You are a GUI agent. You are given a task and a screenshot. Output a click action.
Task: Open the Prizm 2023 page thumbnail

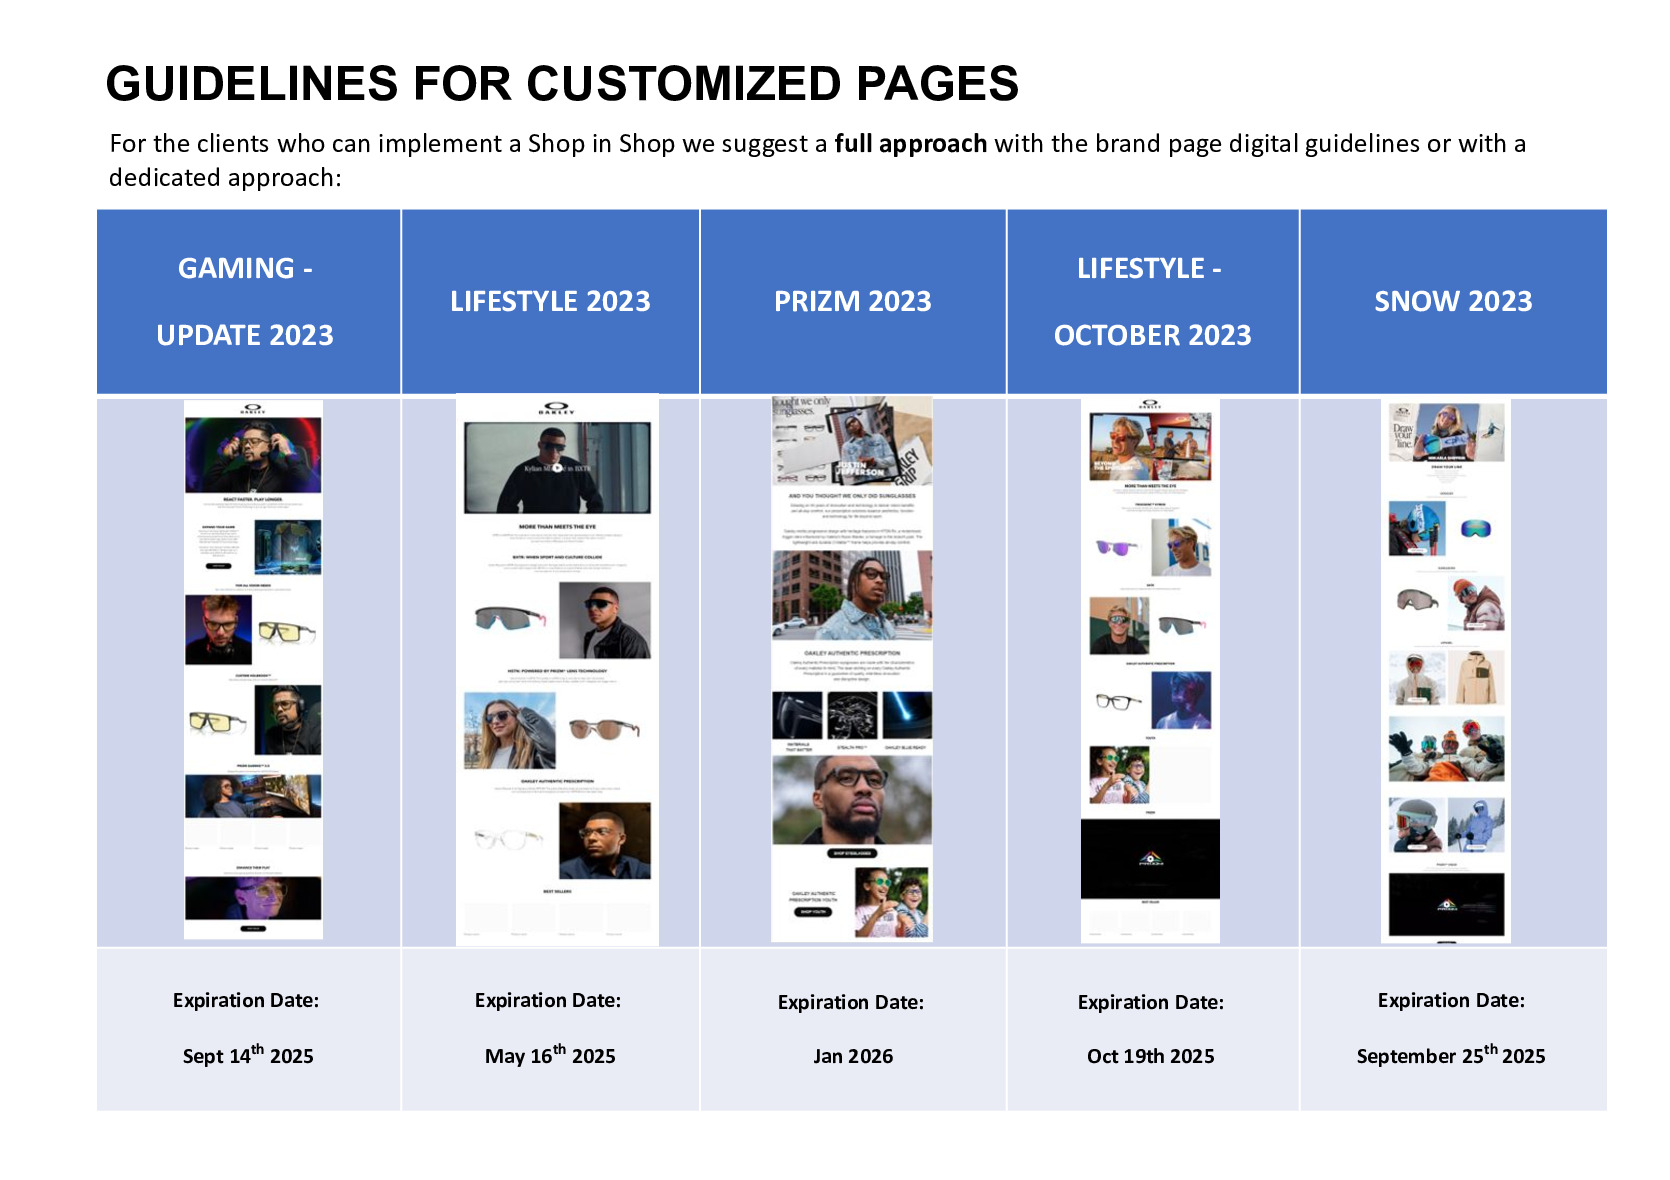852,669
